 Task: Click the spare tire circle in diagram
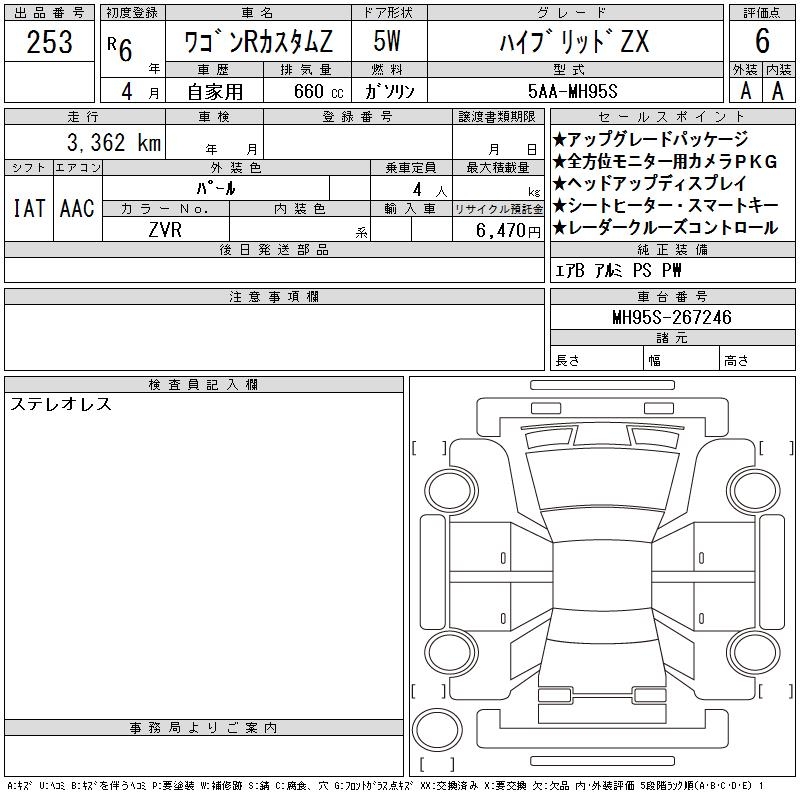tap(437, 730)
